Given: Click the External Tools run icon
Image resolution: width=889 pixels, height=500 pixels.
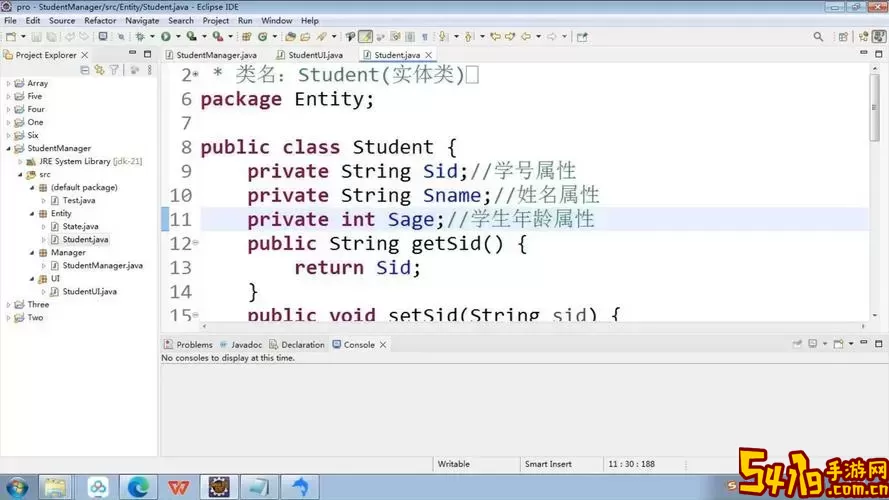Looking at the screenshot, I should click(x=218, y=37).
